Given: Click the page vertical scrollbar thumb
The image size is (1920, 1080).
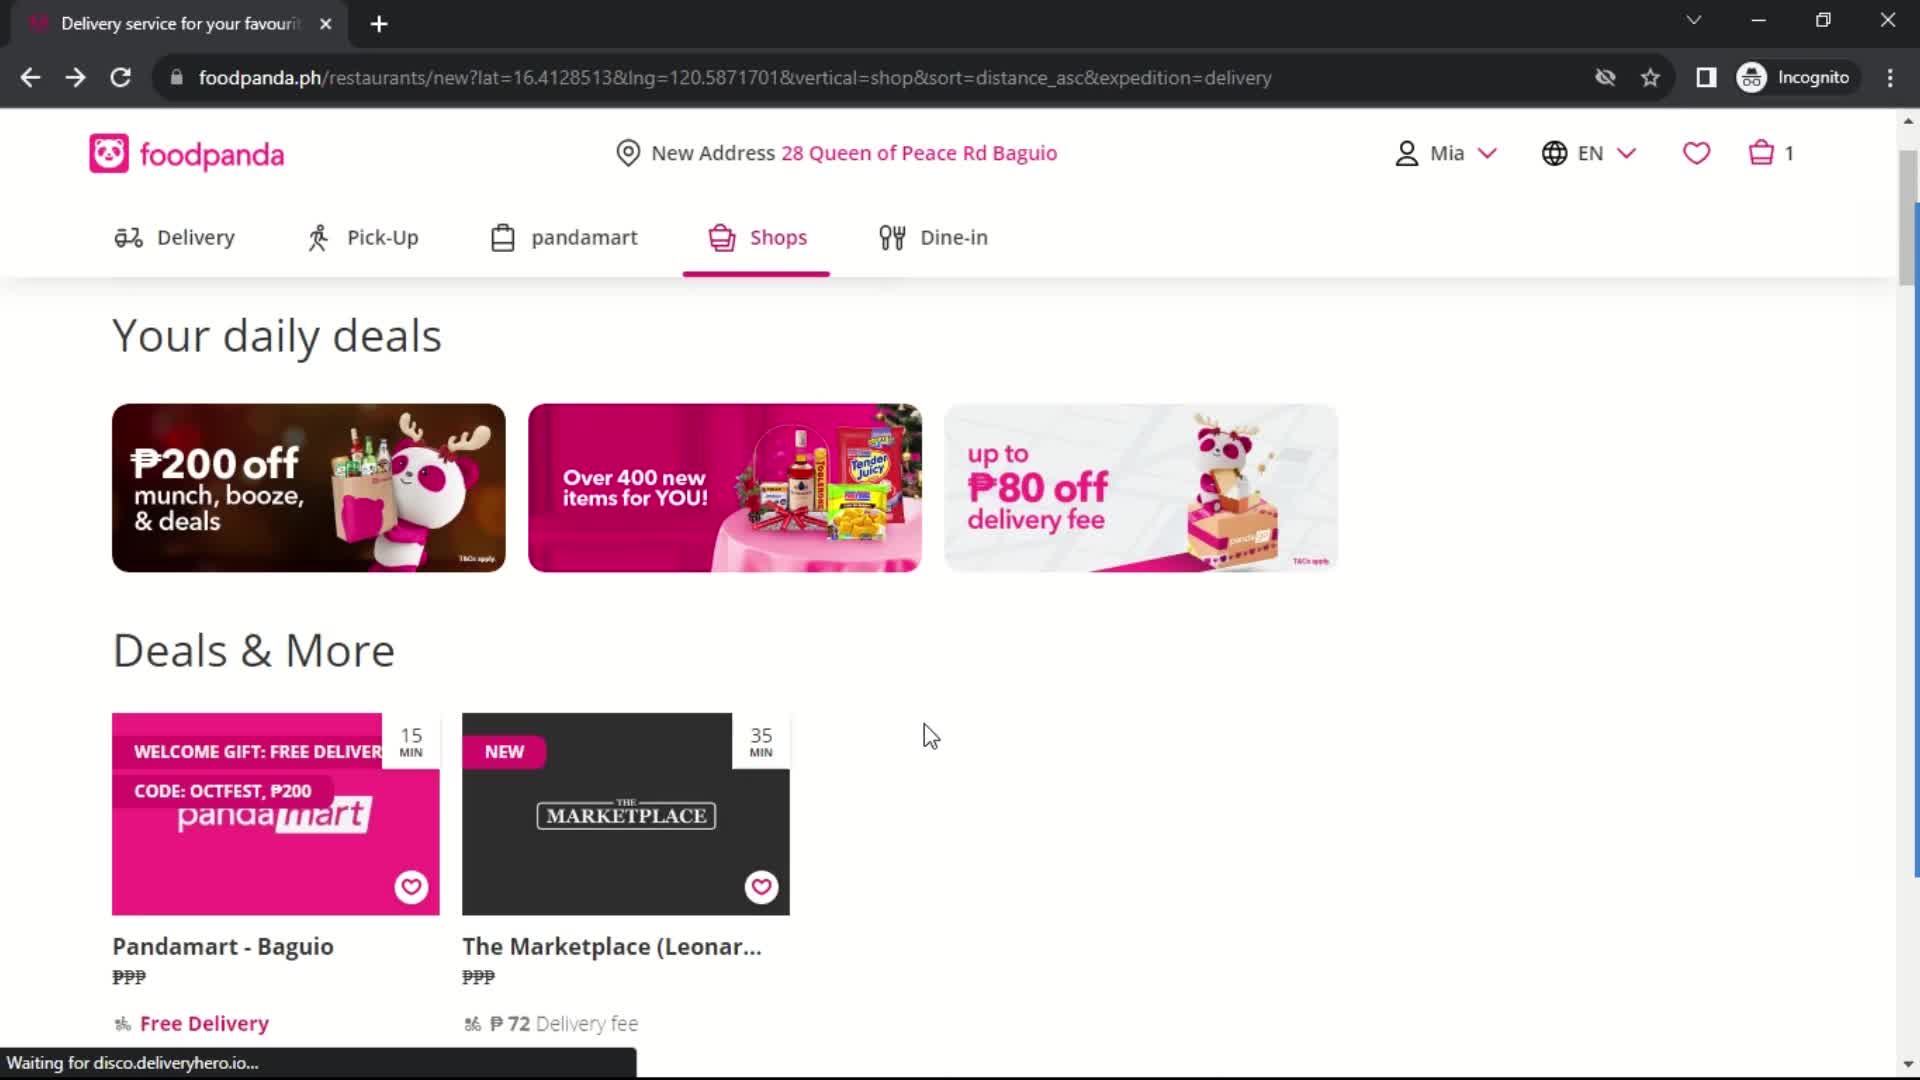Looking at the screenshot, I should 1908,218.
